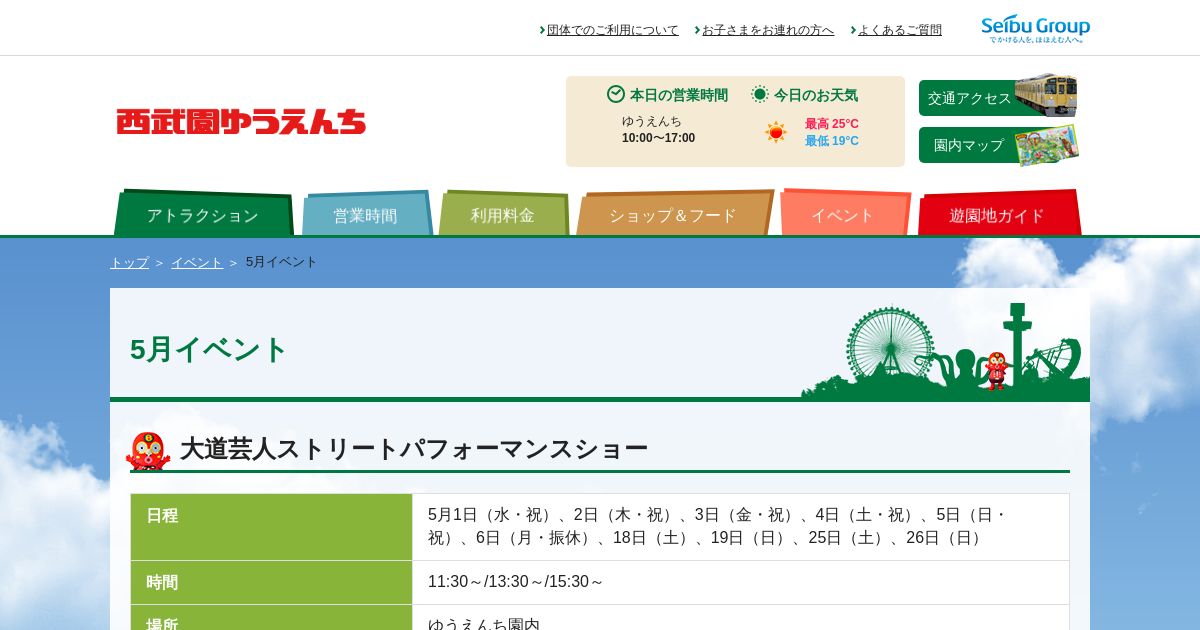
Task: Click the 5月イベント page heading
Action: coord(209,349)
